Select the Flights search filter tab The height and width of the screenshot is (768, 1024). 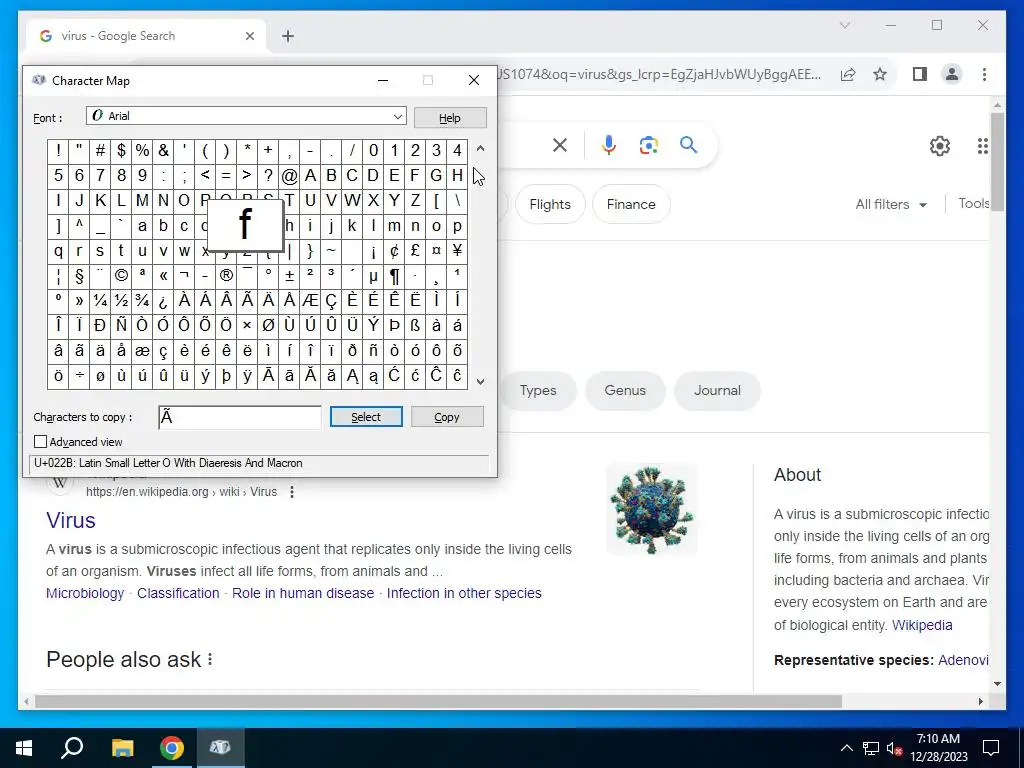550,204
